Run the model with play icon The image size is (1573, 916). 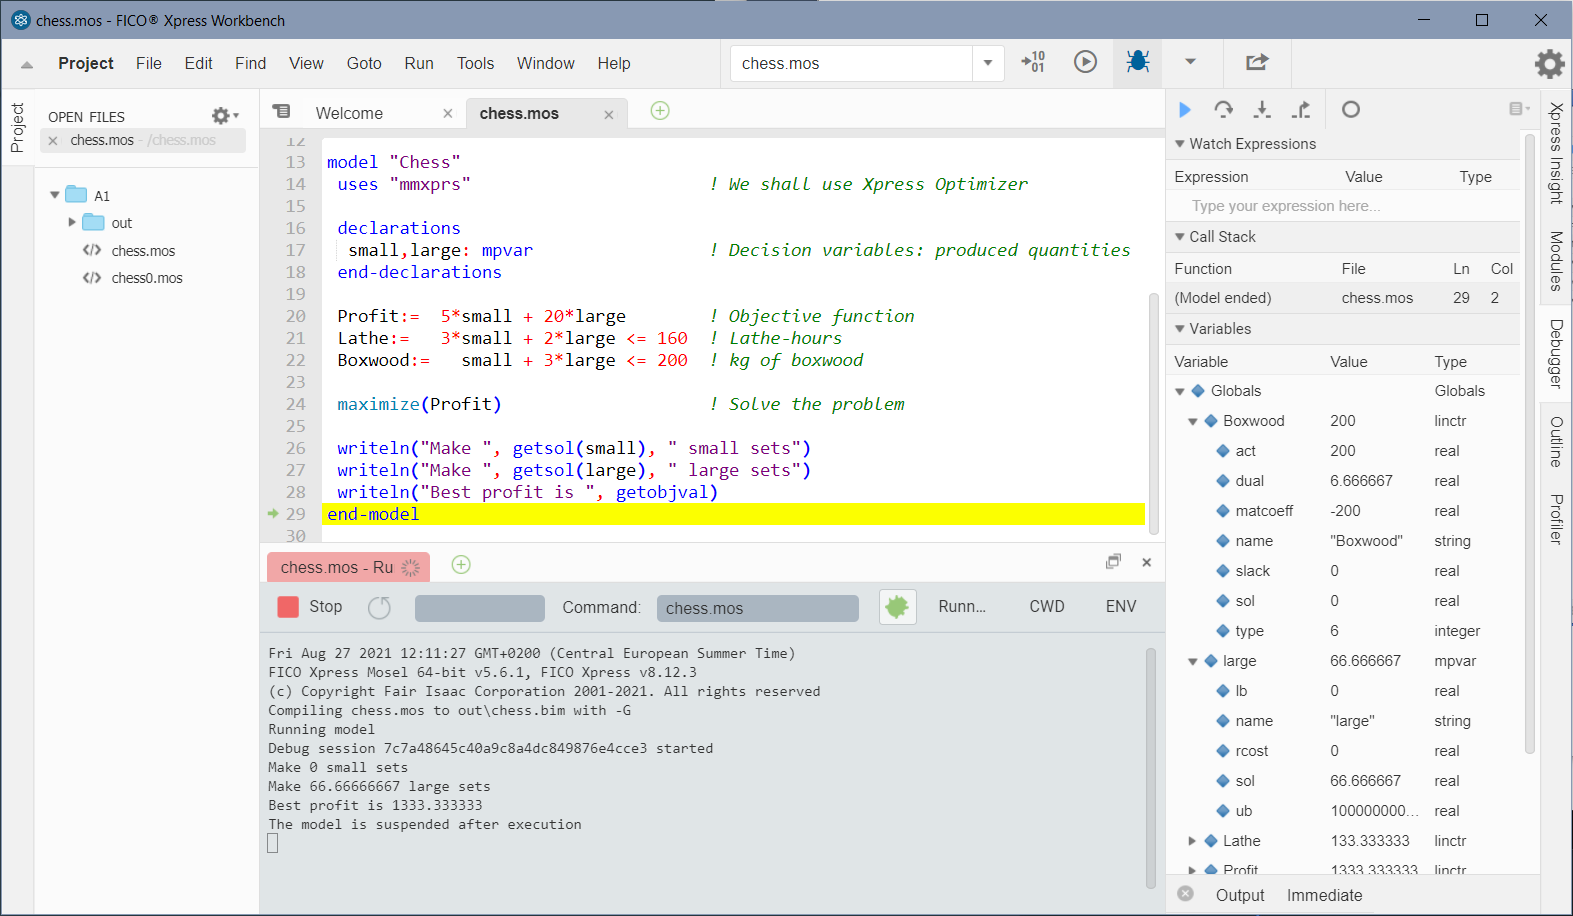[x=1085, y=62]
